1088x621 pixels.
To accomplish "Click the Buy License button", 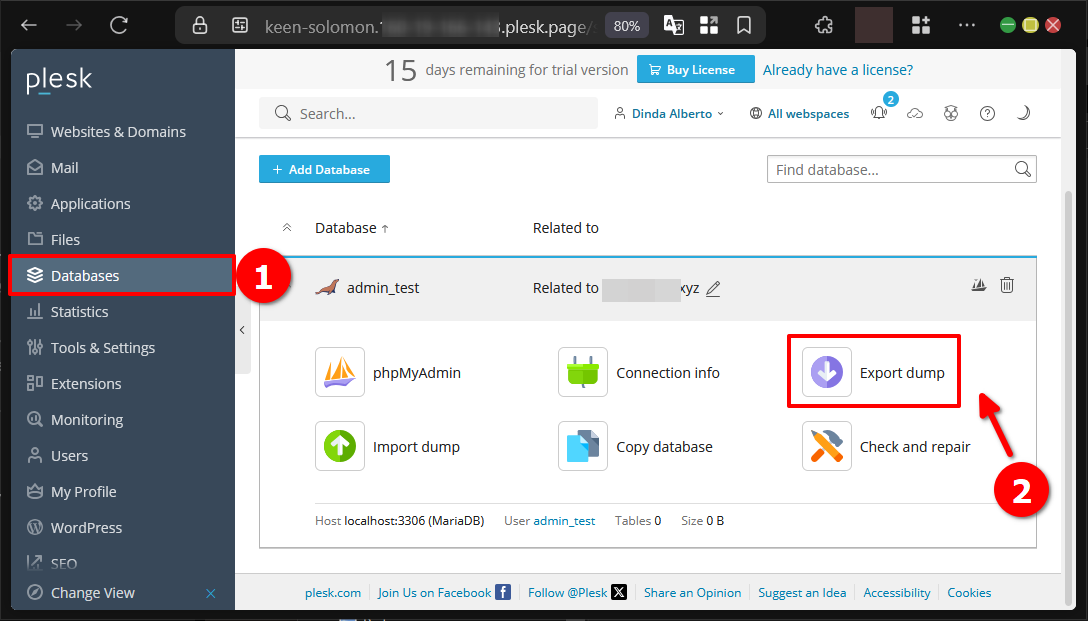I will (695, 69).
